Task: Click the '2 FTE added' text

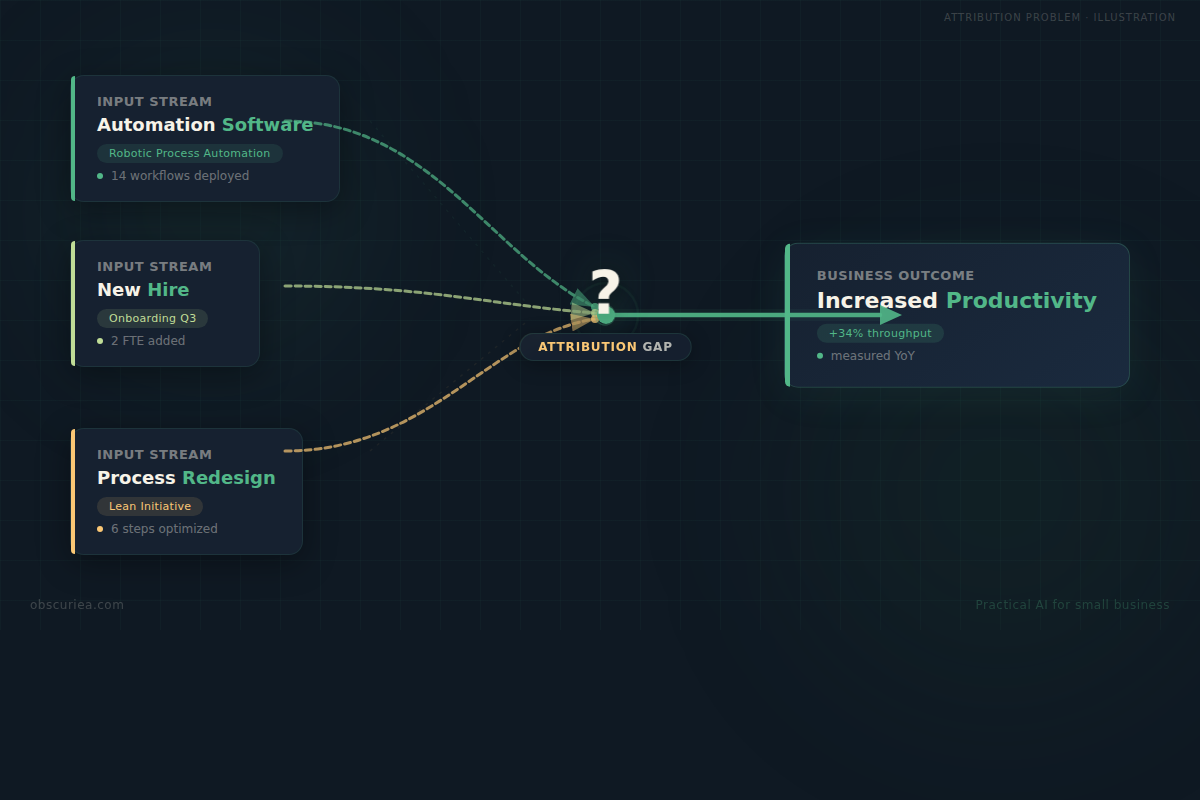Action: (148, 341)
